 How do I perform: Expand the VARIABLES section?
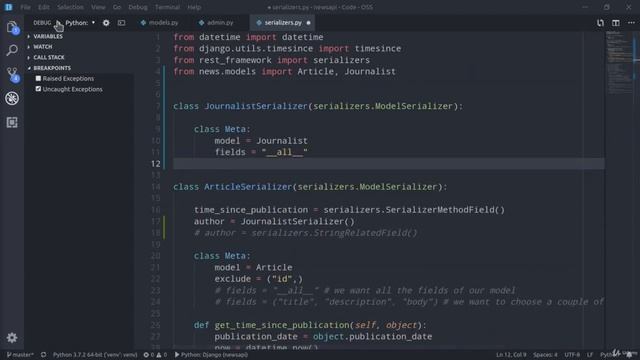pyautogui.click(x=48, y=36)
